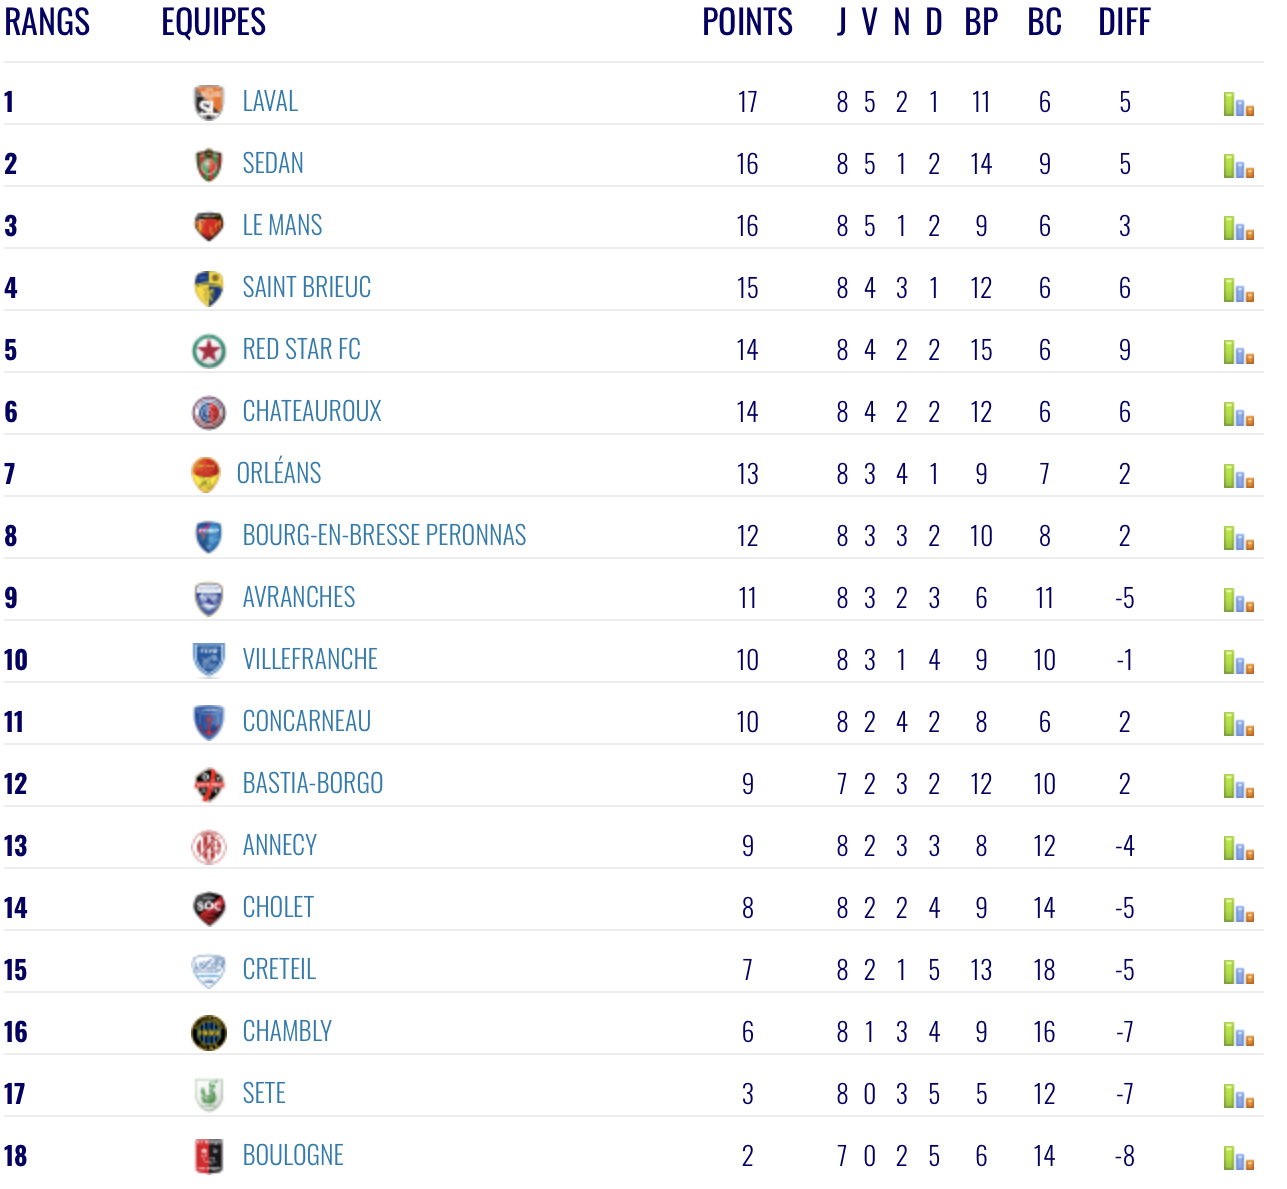Open the BOURG-EN-BRESSE PERONNAS team link
The height and width of the screenshot is (1189, 1287).
384,536
